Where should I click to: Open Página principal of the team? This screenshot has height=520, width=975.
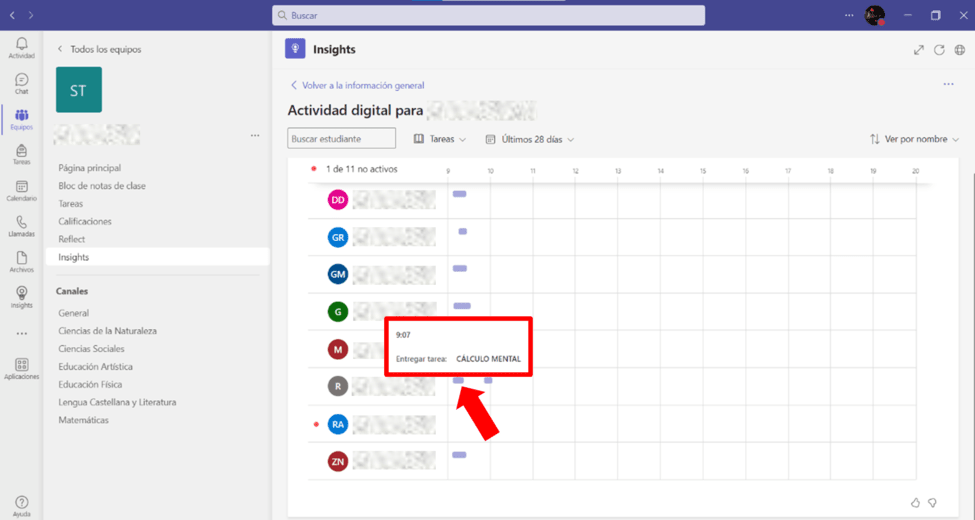point(90,168)
